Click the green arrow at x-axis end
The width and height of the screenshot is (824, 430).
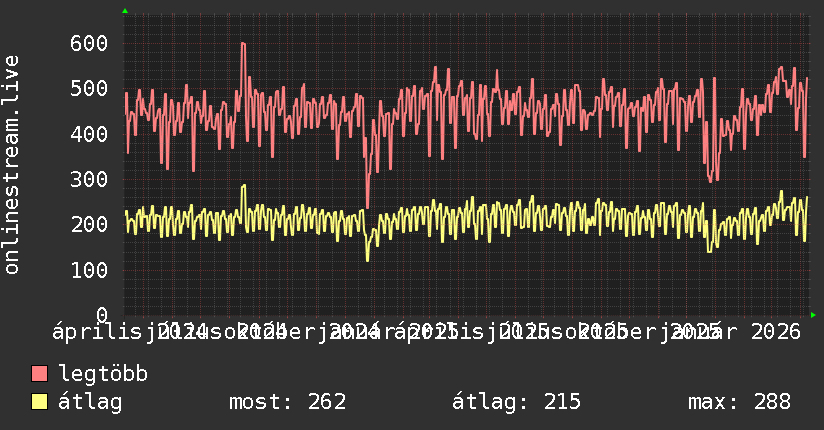coord(813,315)
